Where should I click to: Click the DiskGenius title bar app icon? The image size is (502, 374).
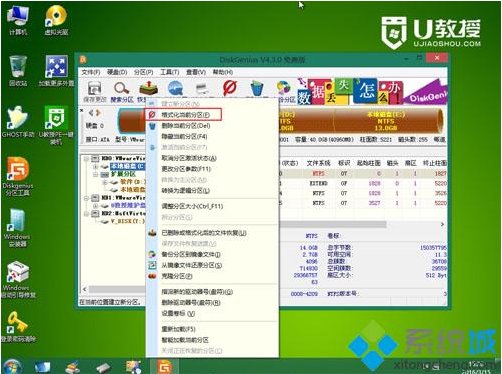[83, 60]
